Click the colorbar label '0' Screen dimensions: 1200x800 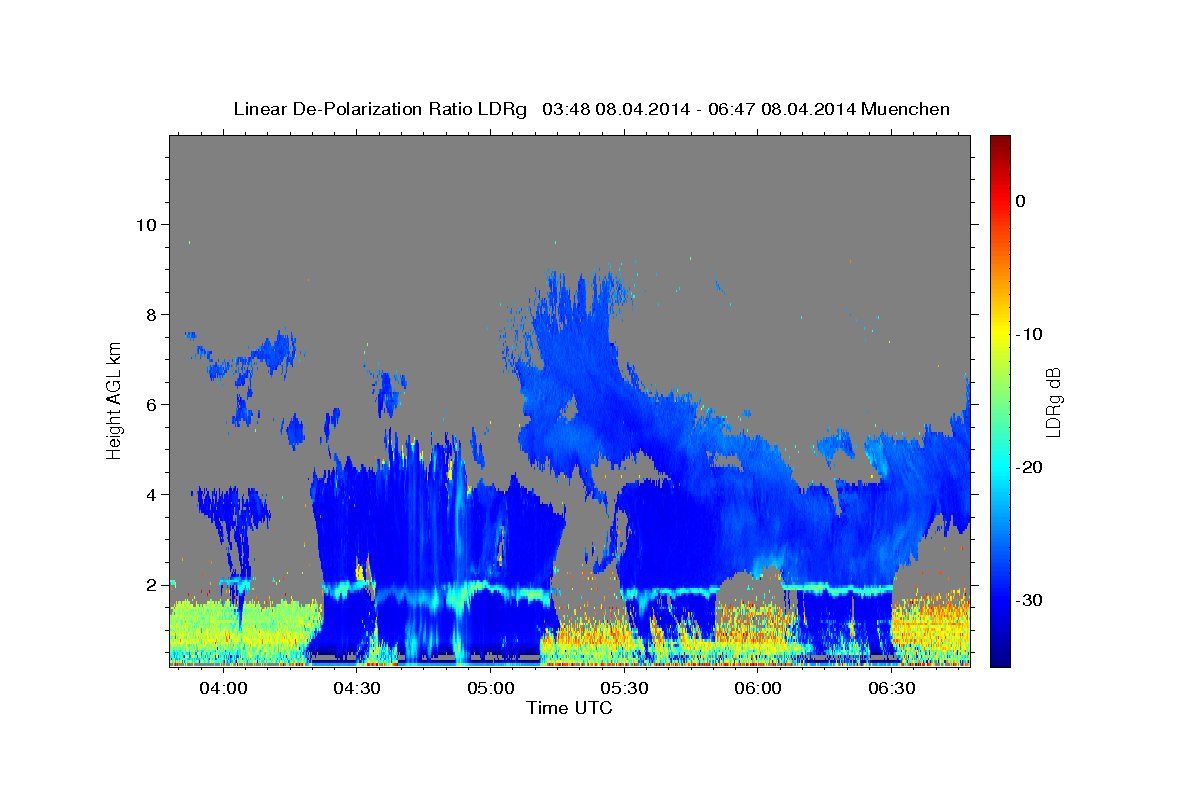[x=1021, y=201]
